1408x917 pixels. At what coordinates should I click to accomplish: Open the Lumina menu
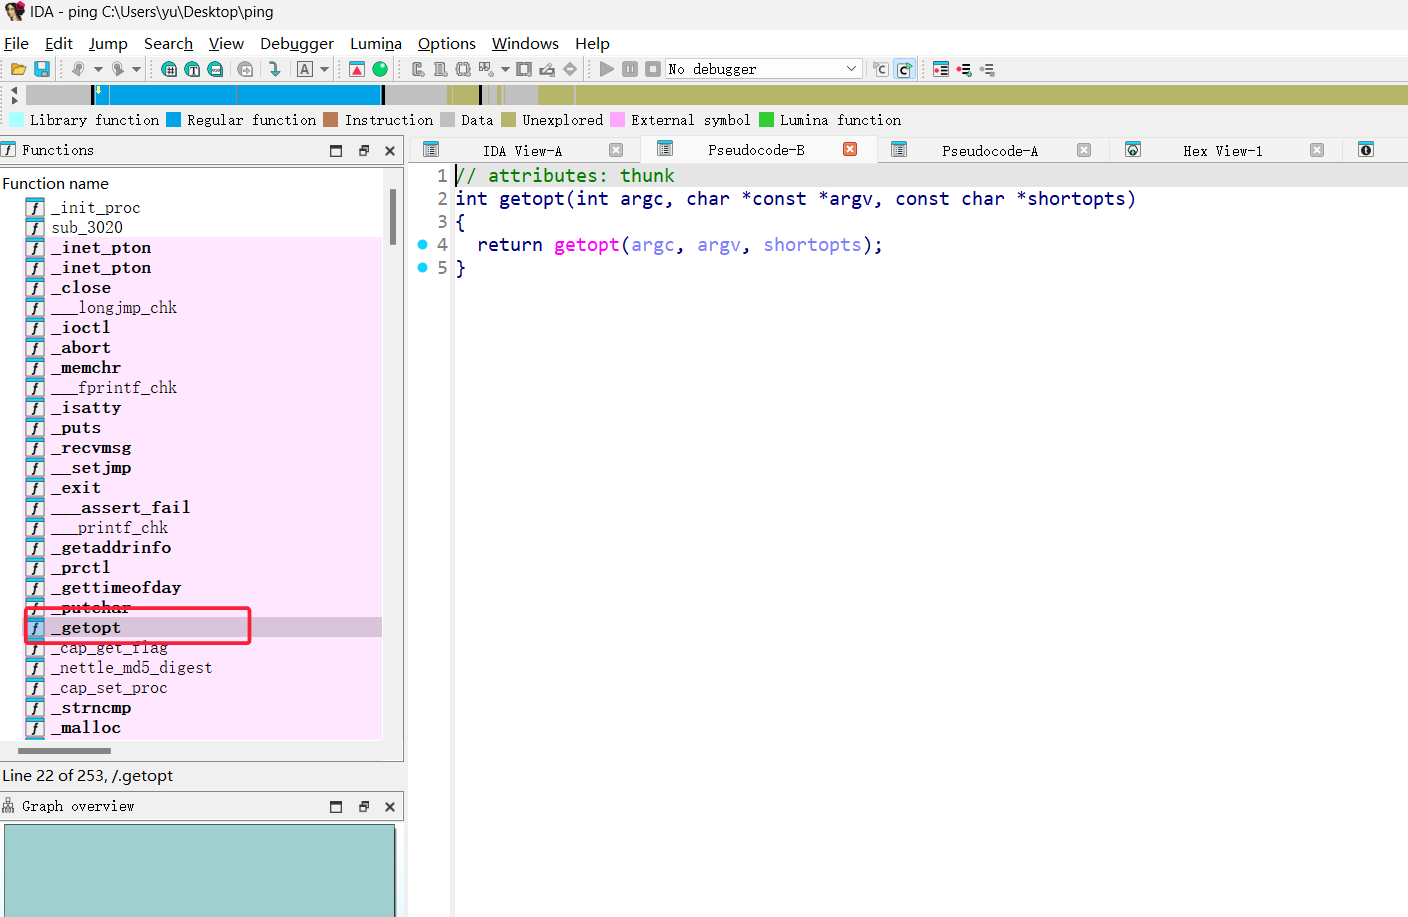point(375,44)
